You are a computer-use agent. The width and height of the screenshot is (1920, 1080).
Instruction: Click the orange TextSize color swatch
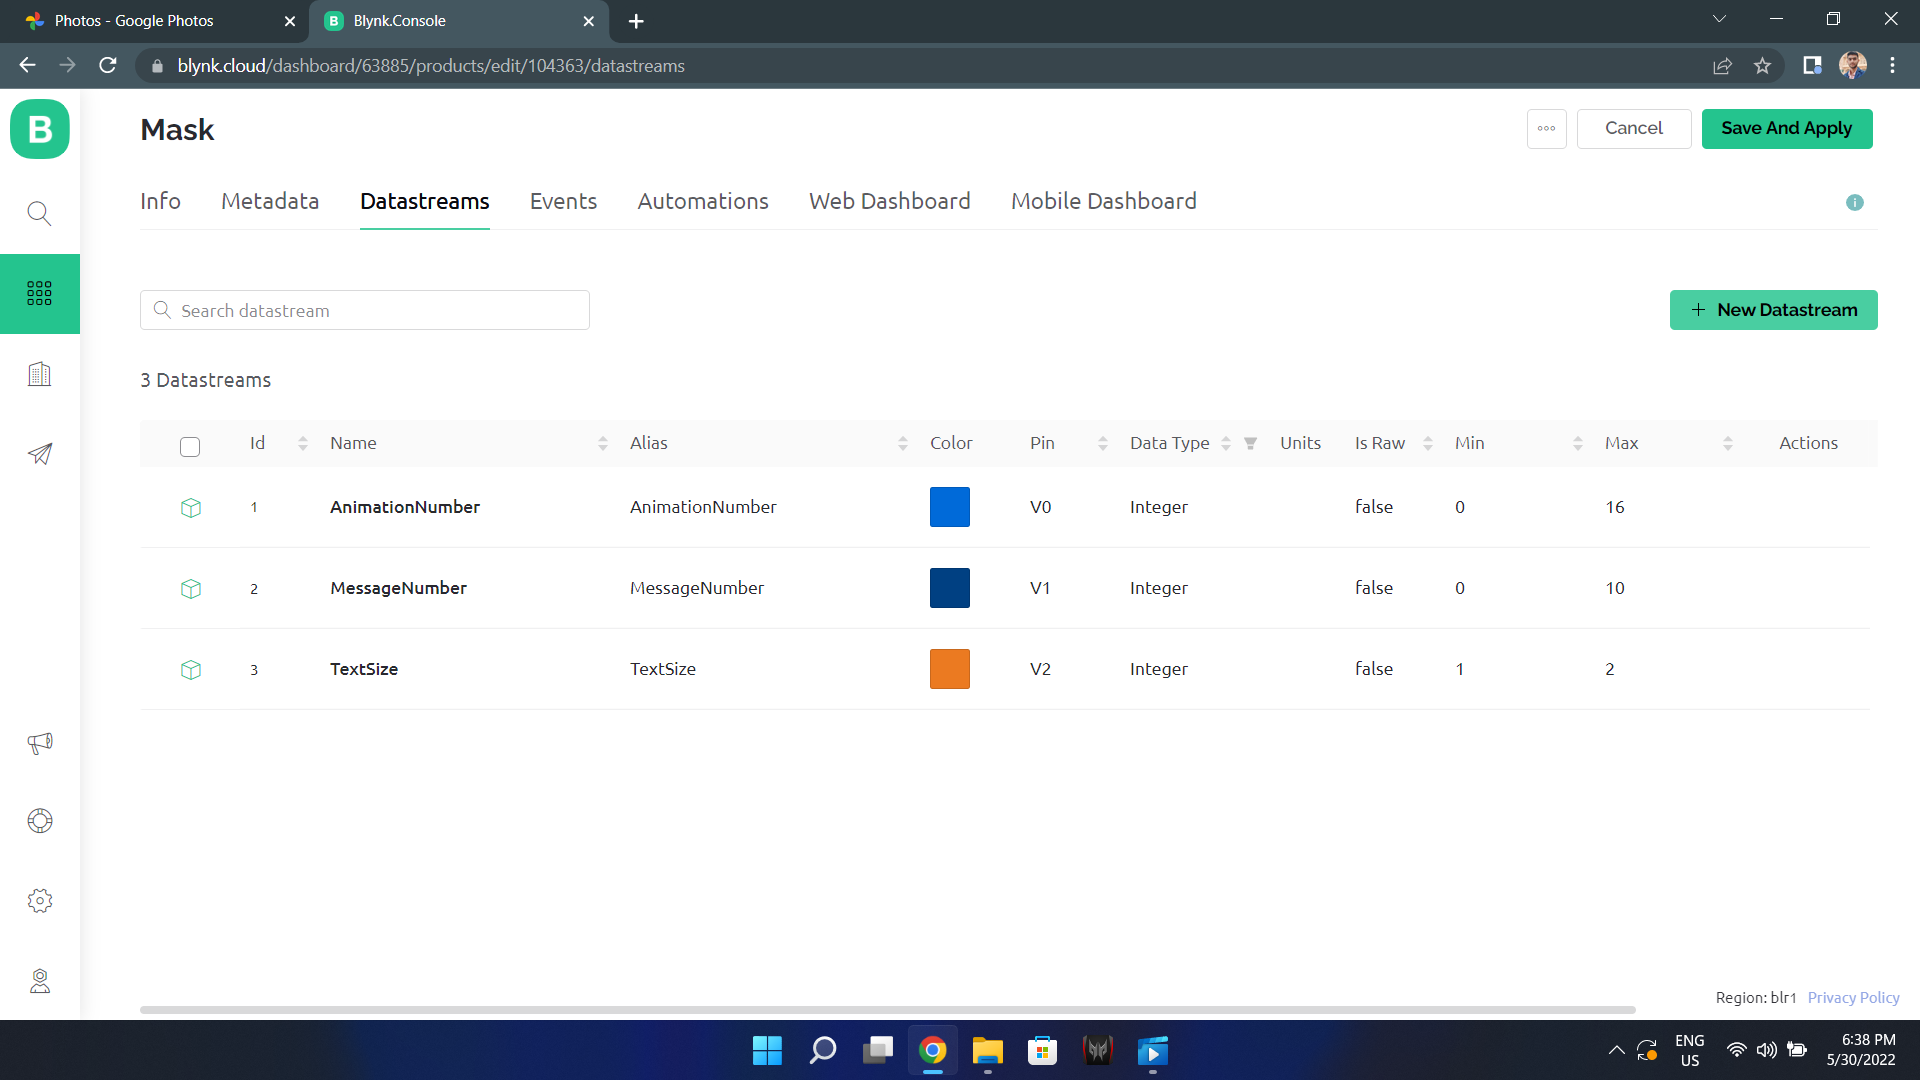(x=949, y=669)
